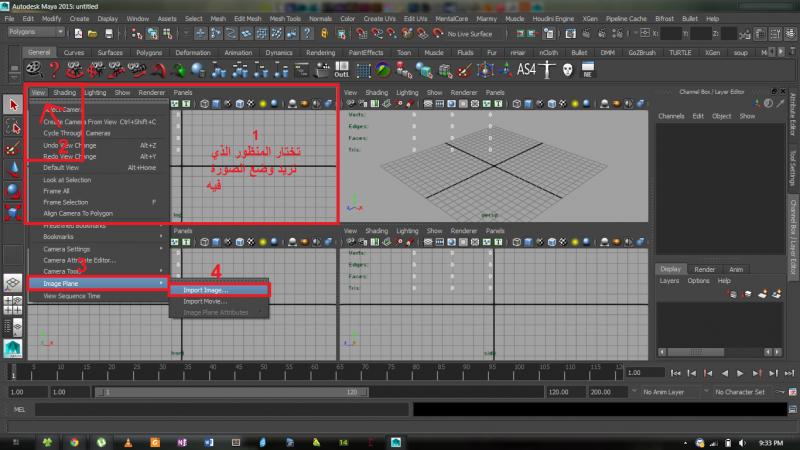Image resolution: width=800 pixels, height=450 pixels.
Task: Click the render view clapper shelf icon
Action: pyautogui.click(x=322, y=70)
